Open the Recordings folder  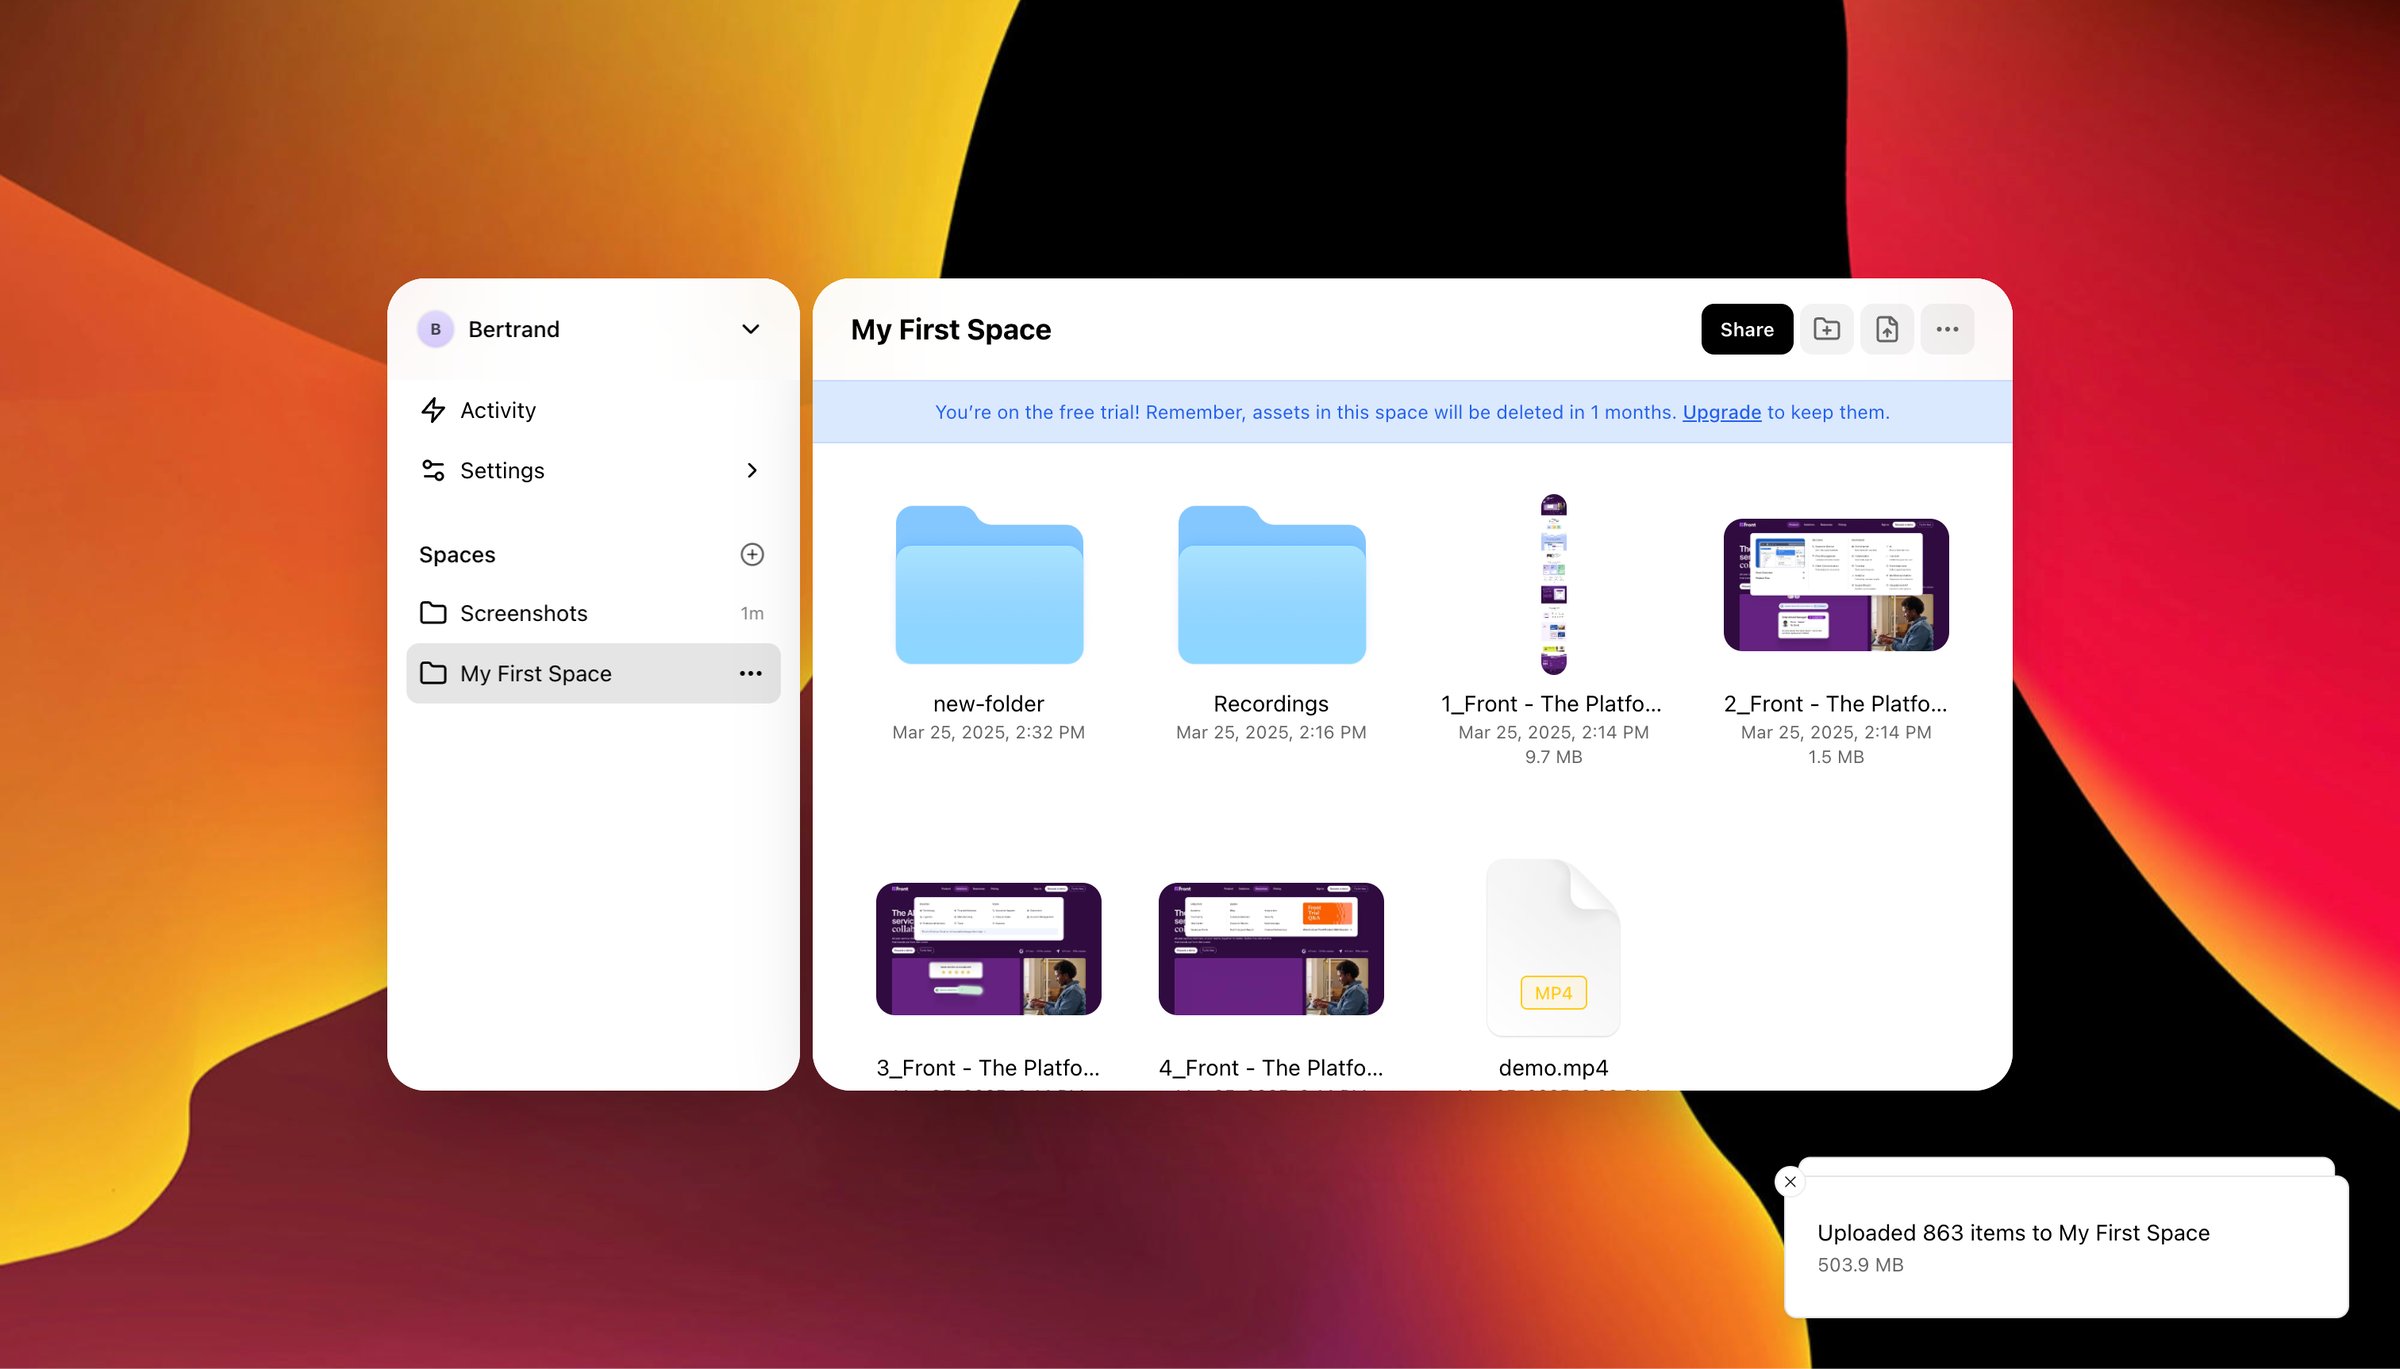(1271, 584)
